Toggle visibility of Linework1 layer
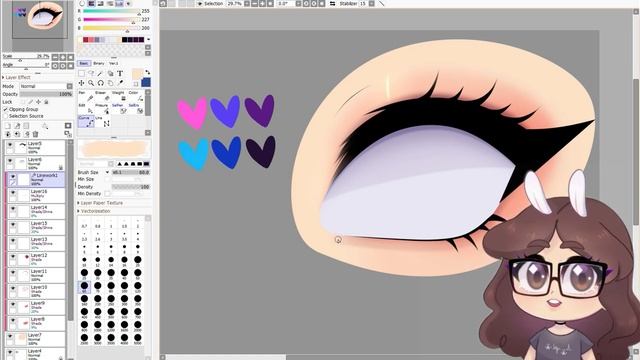 [x=13, y=176]
